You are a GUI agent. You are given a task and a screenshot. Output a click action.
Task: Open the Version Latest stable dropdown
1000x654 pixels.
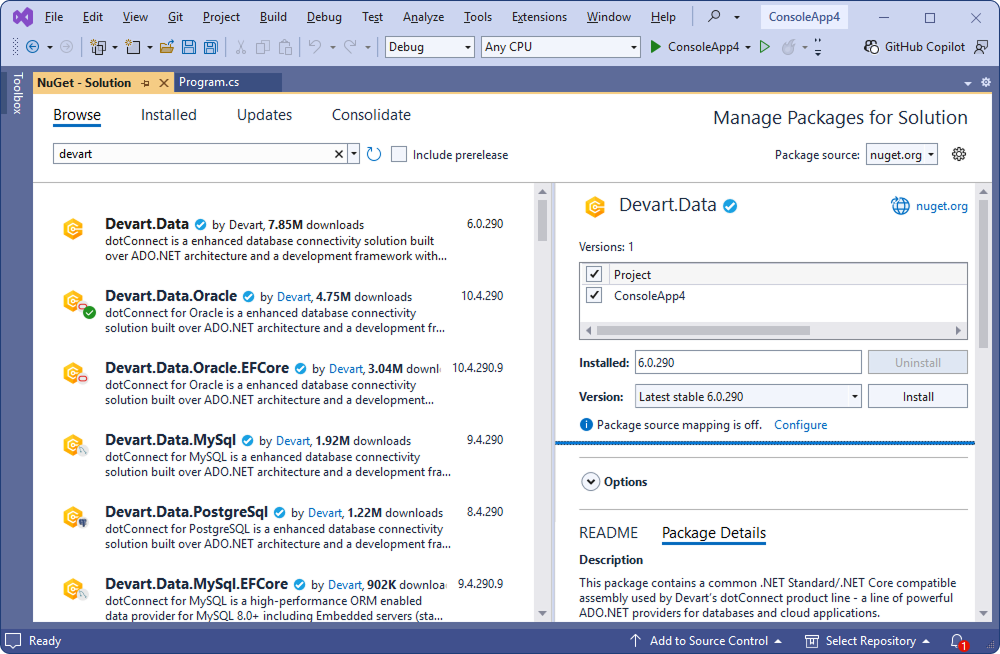(854, 396)
